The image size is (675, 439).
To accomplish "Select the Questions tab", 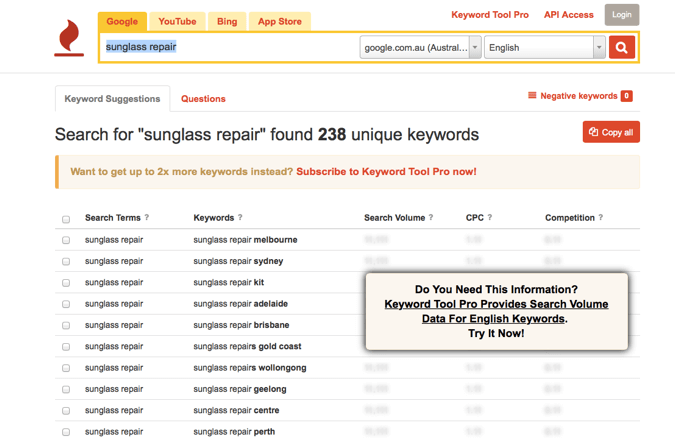I will (203, 99).
